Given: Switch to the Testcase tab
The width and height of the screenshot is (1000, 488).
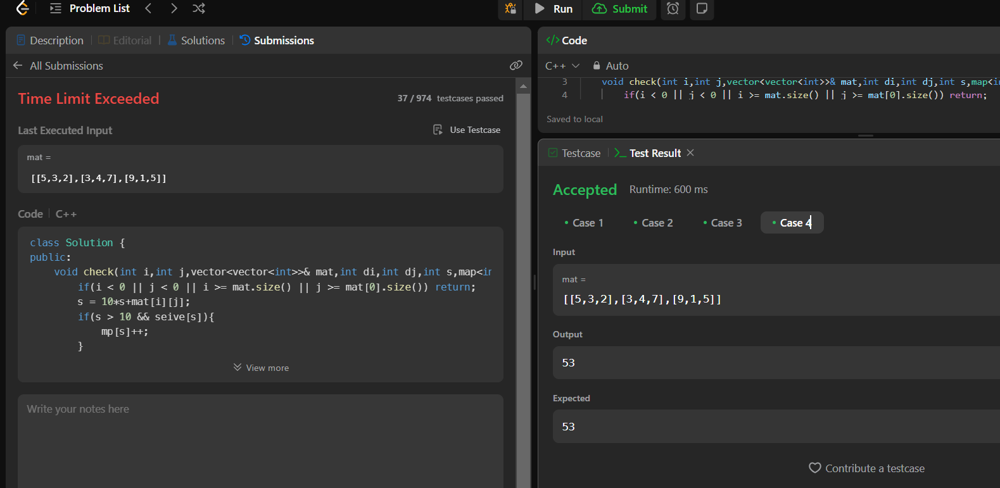Looking at the screenshot, I should (574, 153).
